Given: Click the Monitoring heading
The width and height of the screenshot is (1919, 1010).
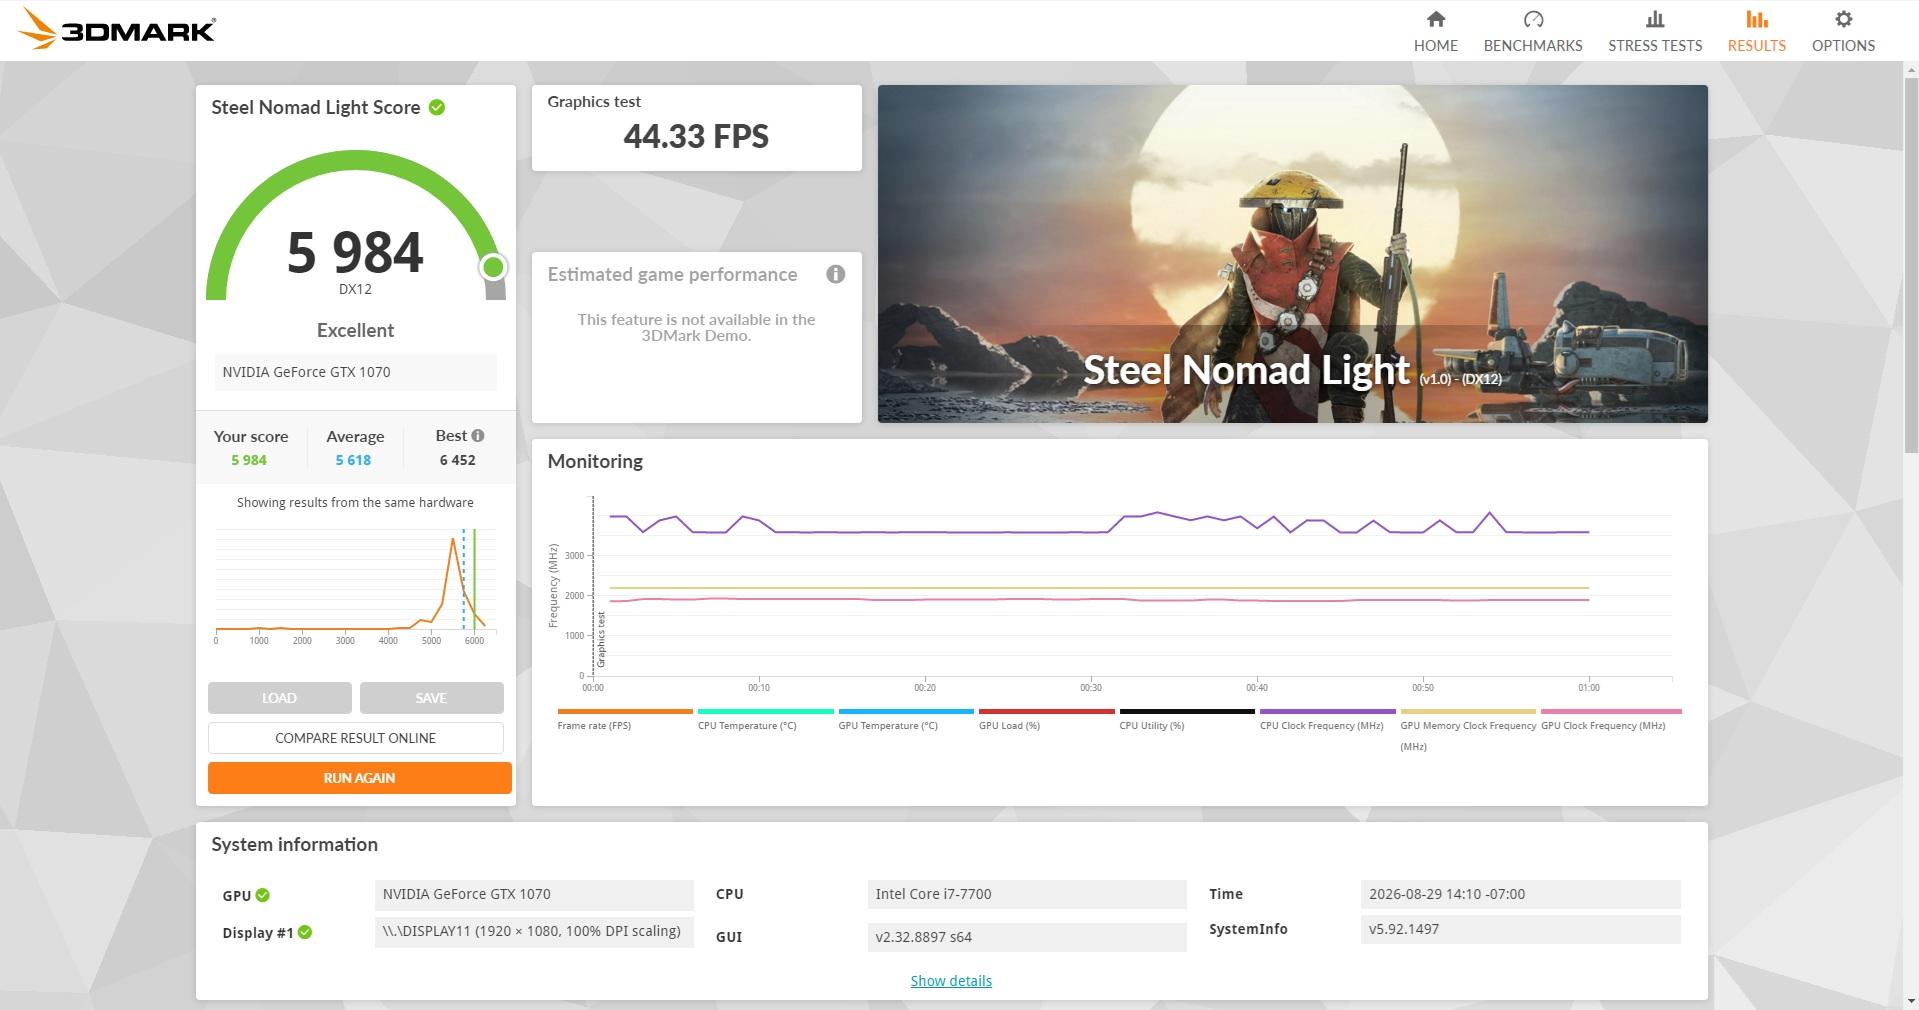Looking at the screenshot, I should [595, 461].
